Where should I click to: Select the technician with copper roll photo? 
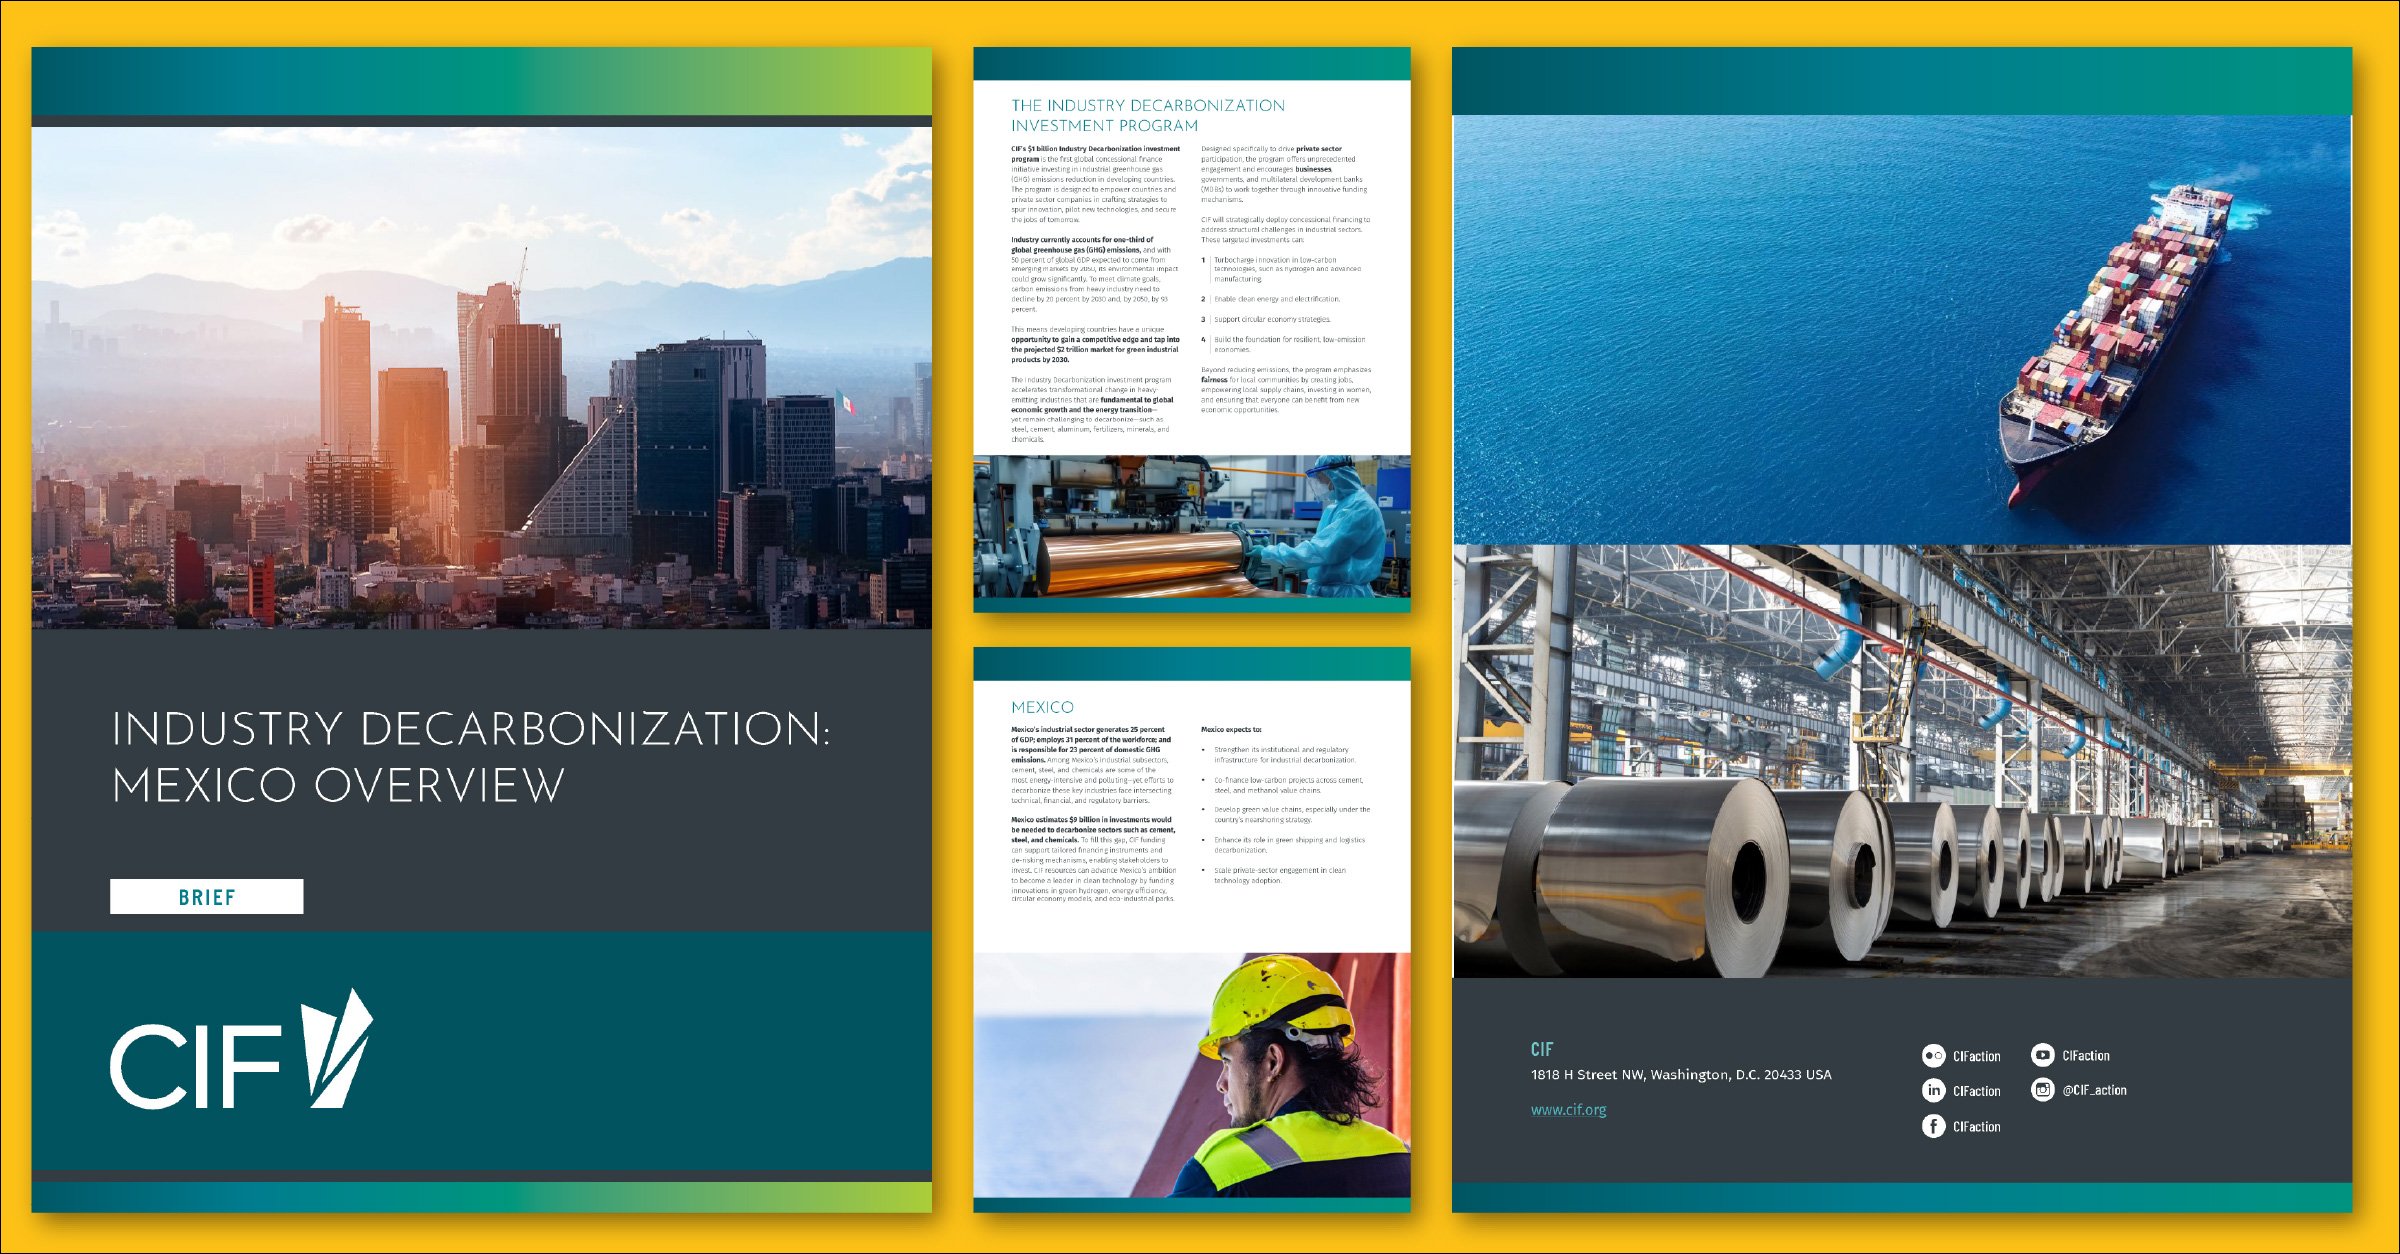pos(1192,527)
